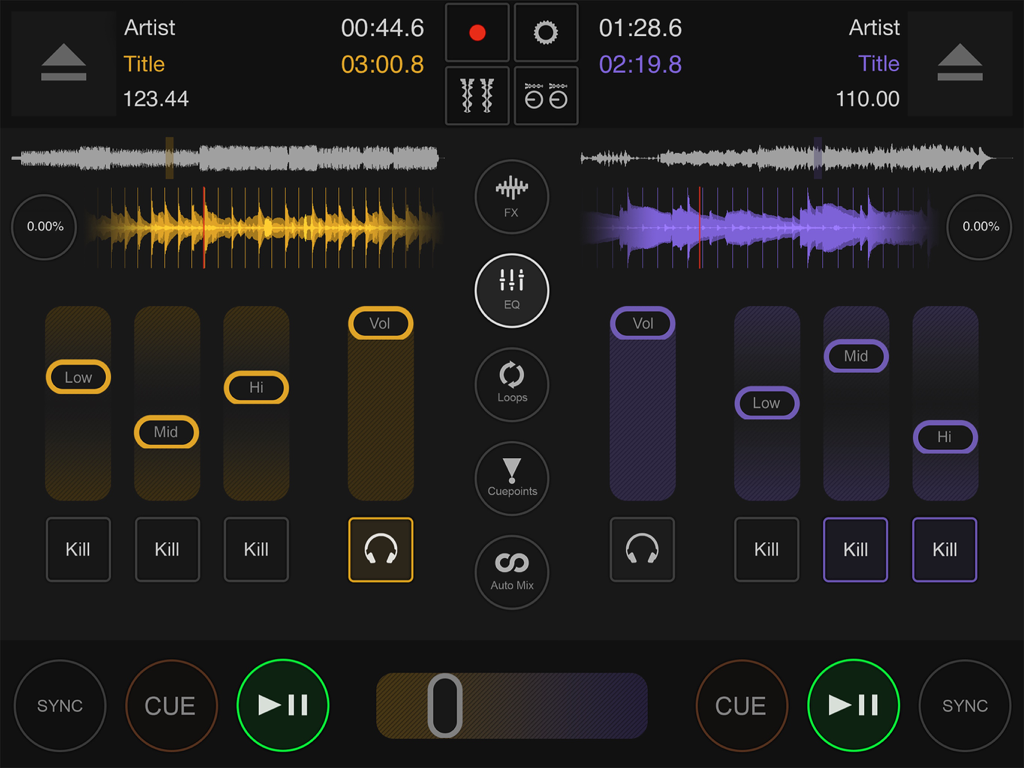Enable SYNC on the left deck
The height and width of the screenshot is (768, 1024).
(60, 705)
